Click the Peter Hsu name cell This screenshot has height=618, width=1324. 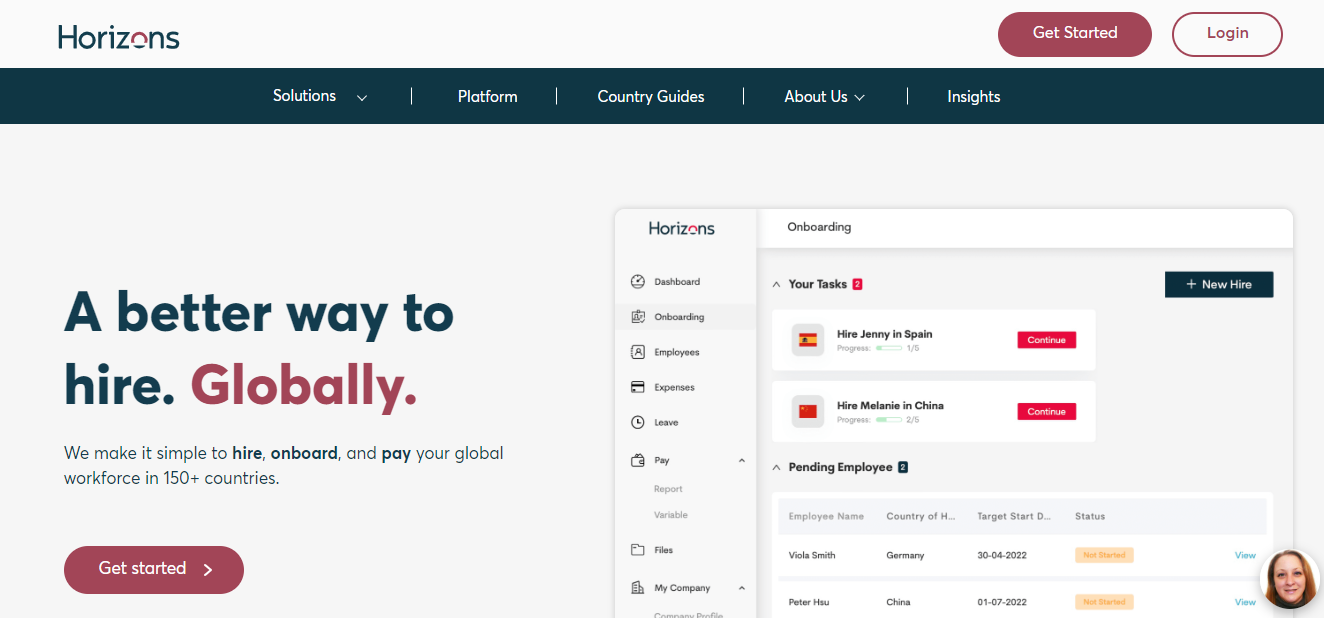[x=809, y=602]
